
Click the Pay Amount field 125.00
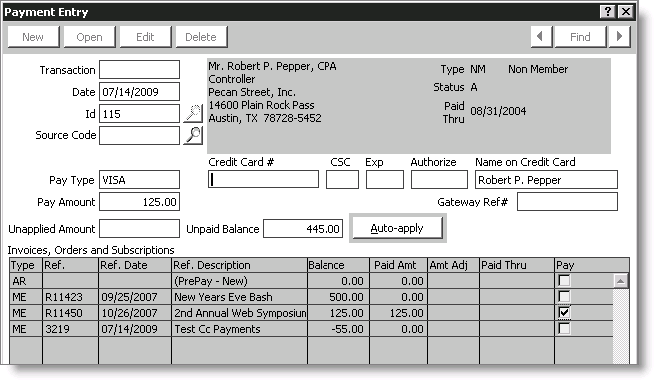click(x=140, y=202)
